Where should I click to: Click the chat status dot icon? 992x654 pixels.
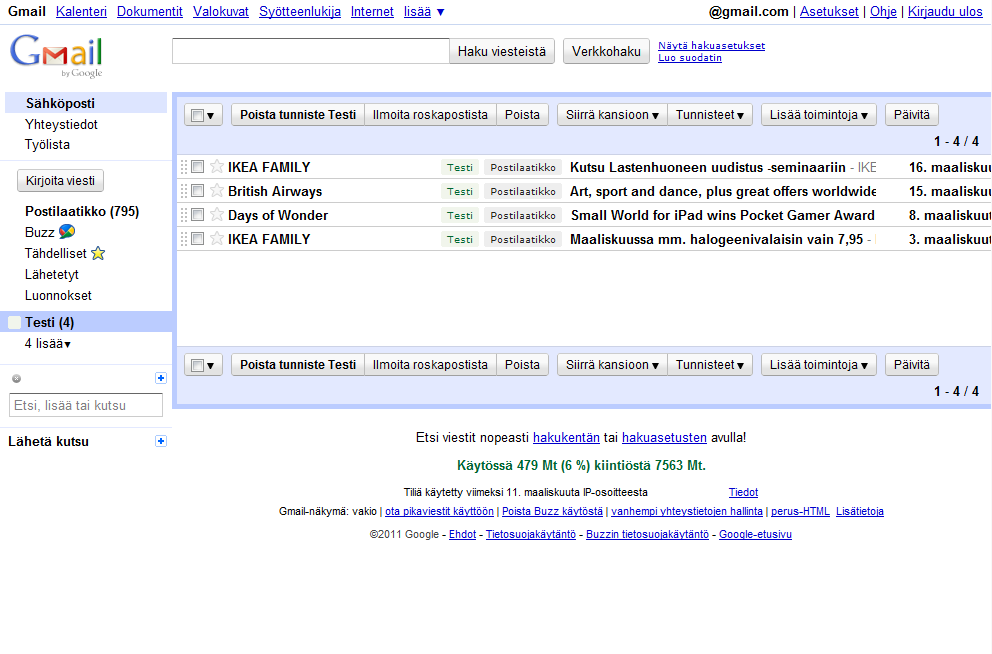pos(17,379)
